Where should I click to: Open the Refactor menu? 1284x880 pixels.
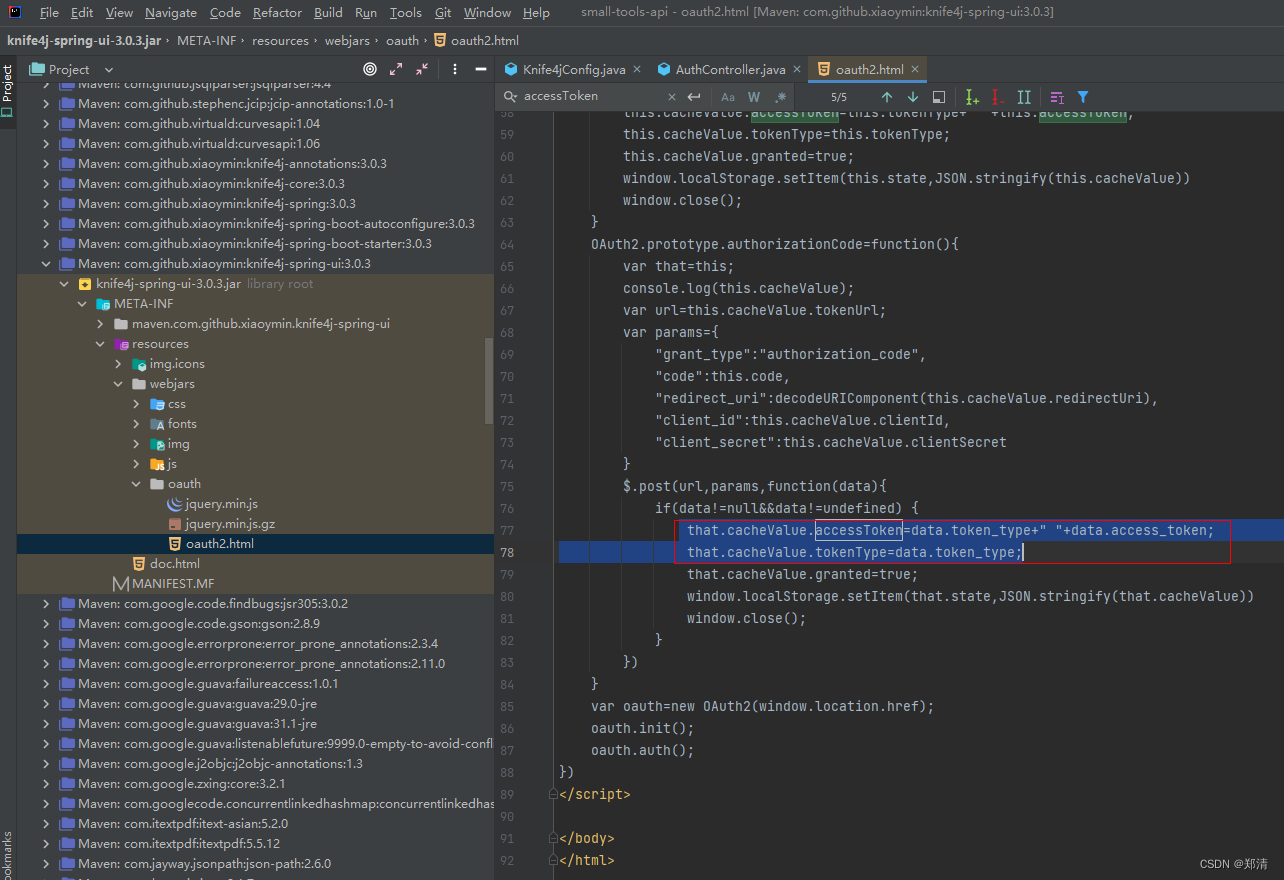click(277, 13)
